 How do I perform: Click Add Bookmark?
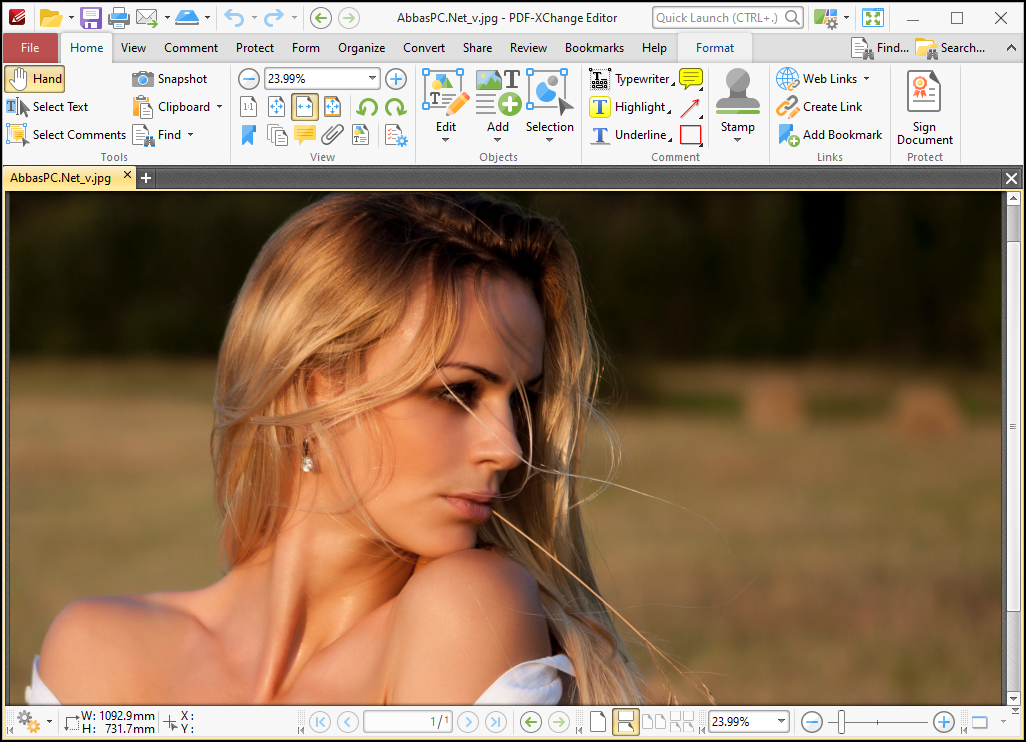pos(829,135)
